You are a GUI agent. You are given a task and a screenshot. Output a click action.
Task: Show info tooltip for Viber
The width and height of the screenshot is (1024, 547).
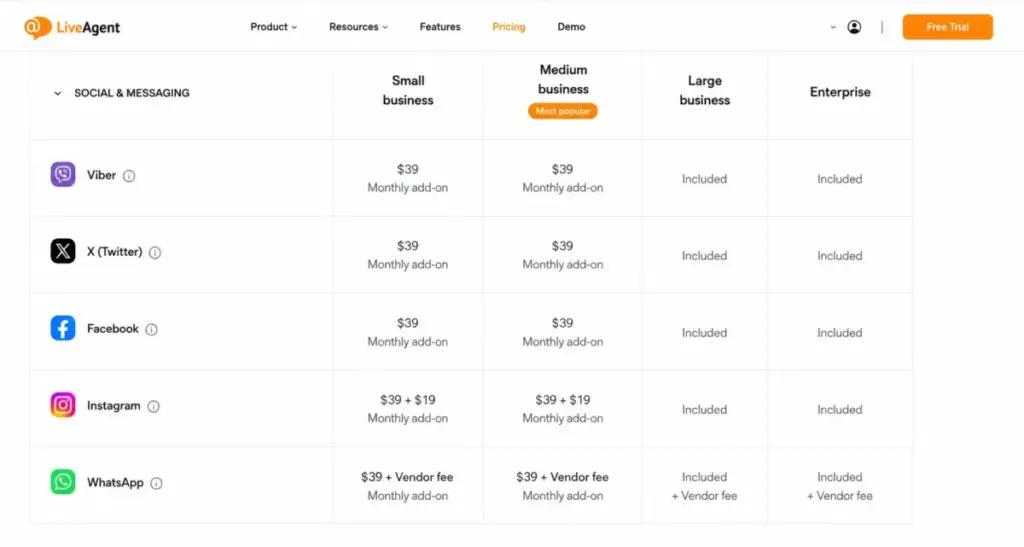point(129,176)
